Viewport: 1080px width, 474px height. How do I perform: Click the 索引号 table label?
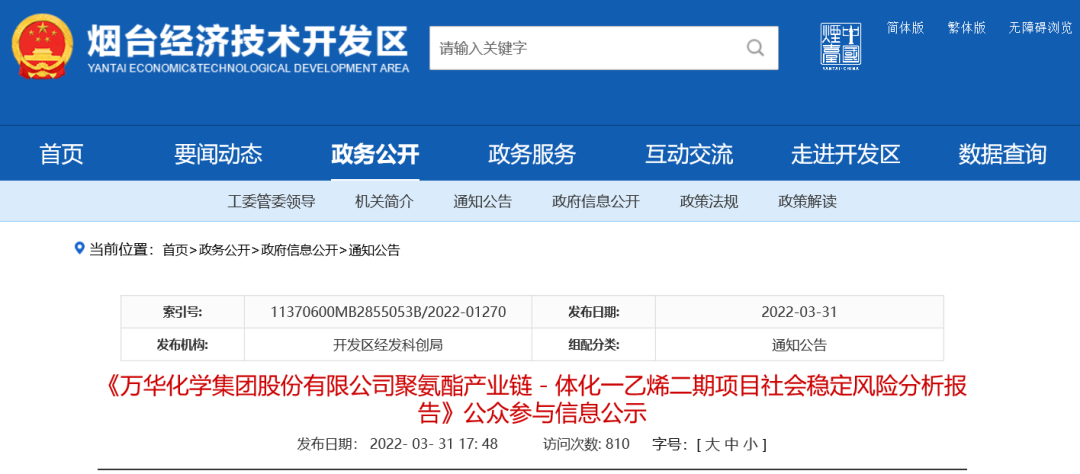point(183,312)
